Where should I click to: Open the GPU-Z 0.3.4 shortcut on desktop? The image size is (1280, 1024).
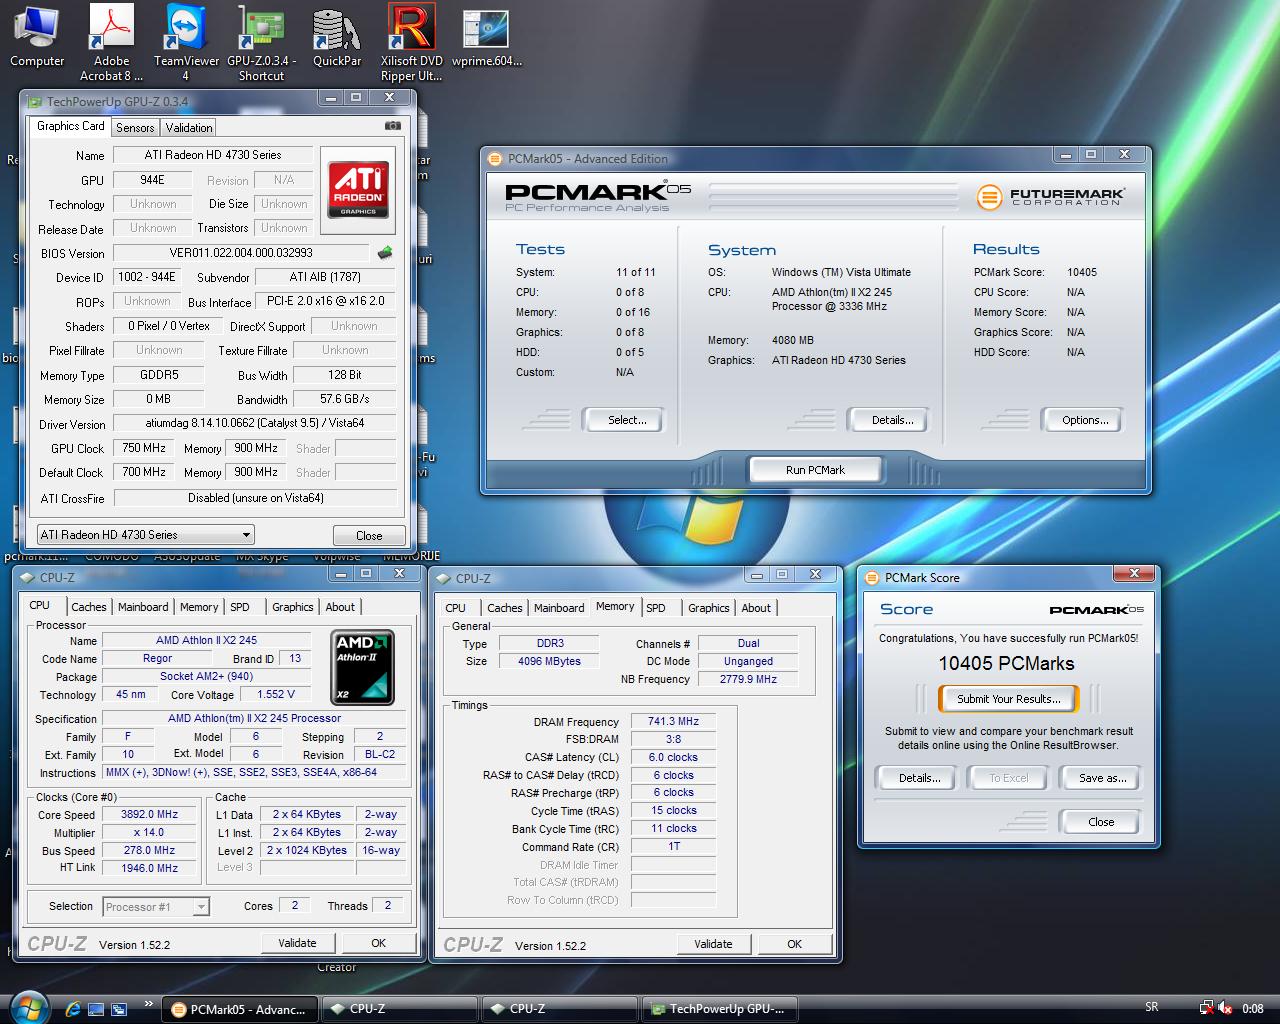click(x=261, y=42)
